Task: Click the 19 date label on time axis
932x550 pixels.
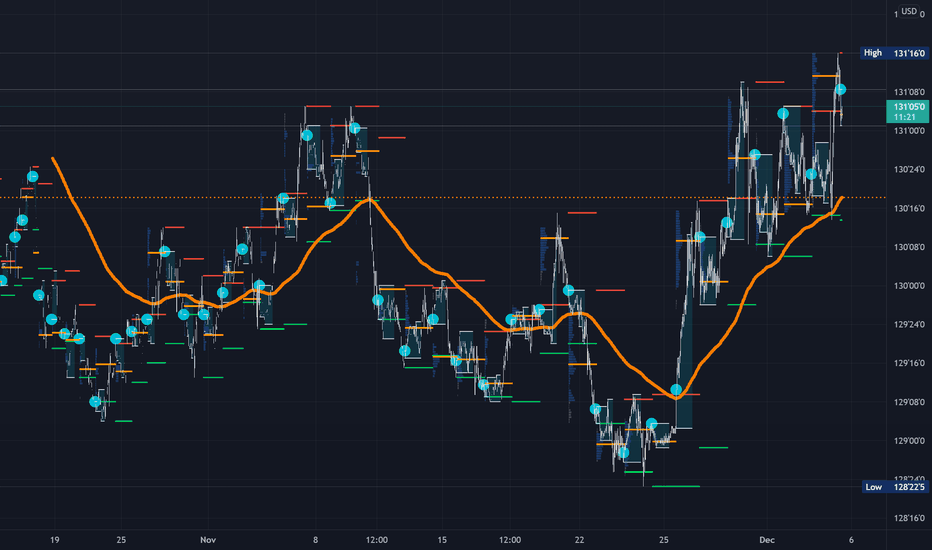Action: (55, 540)
